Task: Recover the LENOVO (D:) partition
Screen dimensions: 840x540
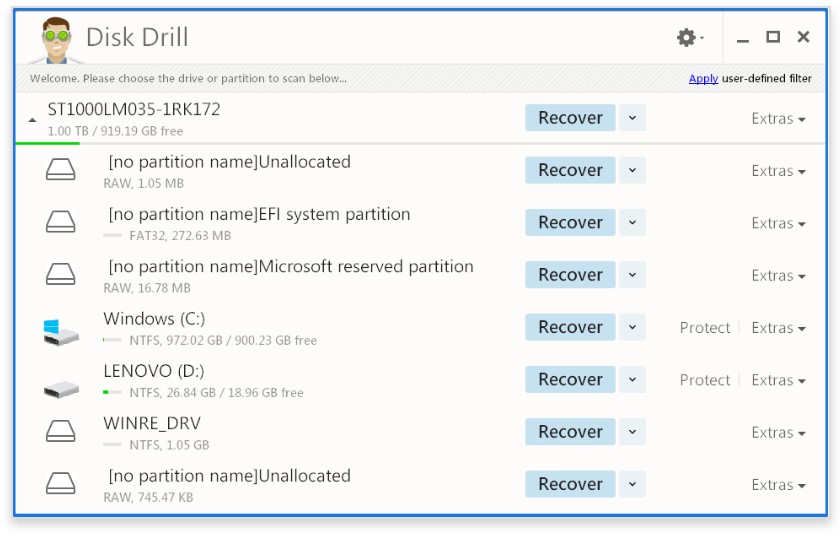Action: (570, 379)
